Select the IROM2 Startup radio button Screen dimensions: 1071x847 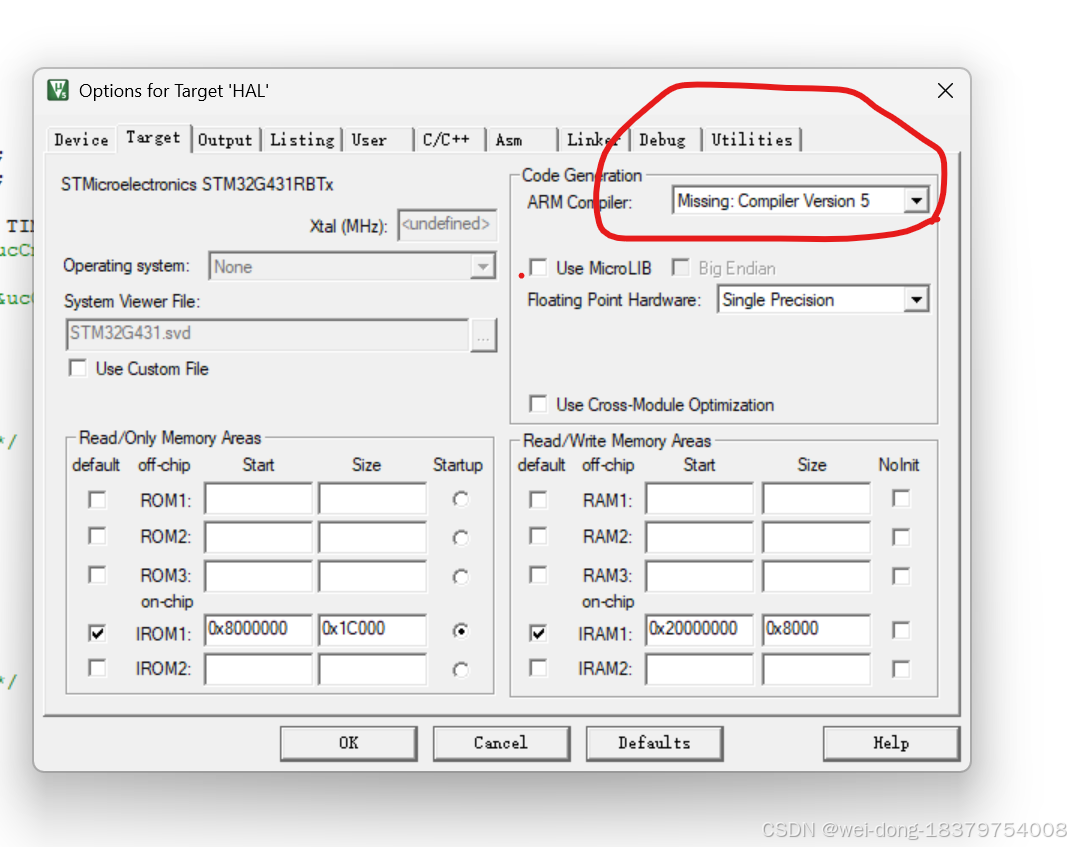point(460,670)
